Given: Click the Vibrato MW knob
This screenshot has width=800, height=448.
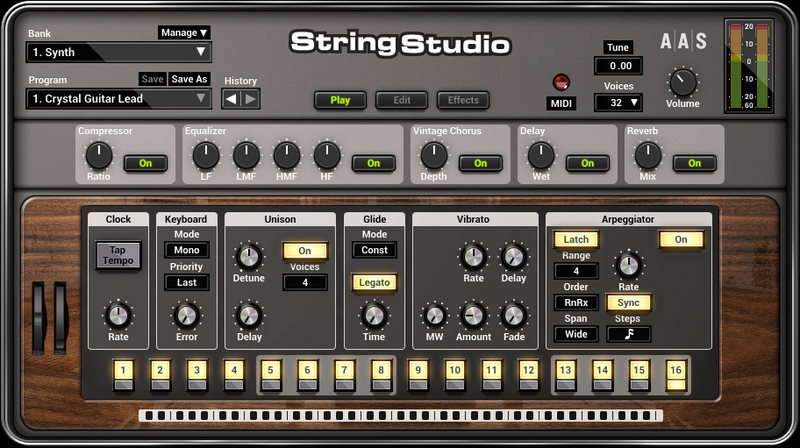Looking at the screenshot, I should pos(434,316).
